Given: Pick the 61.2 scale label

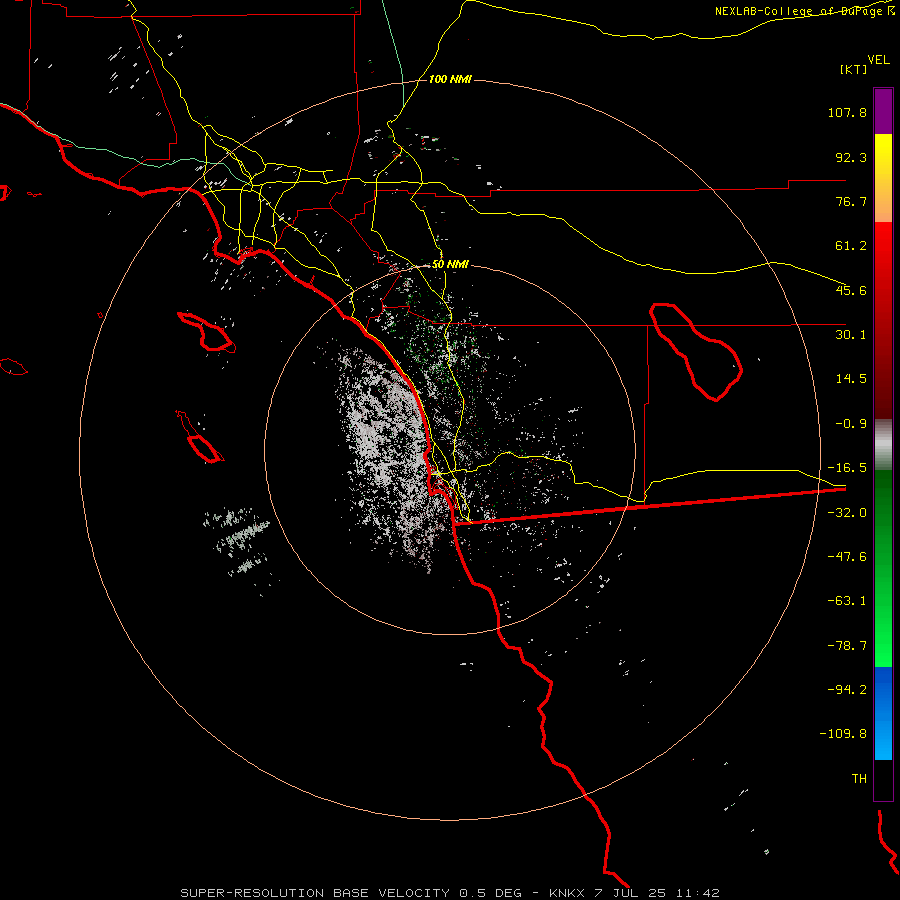Looking at the screenshot, I should (851, 246).
